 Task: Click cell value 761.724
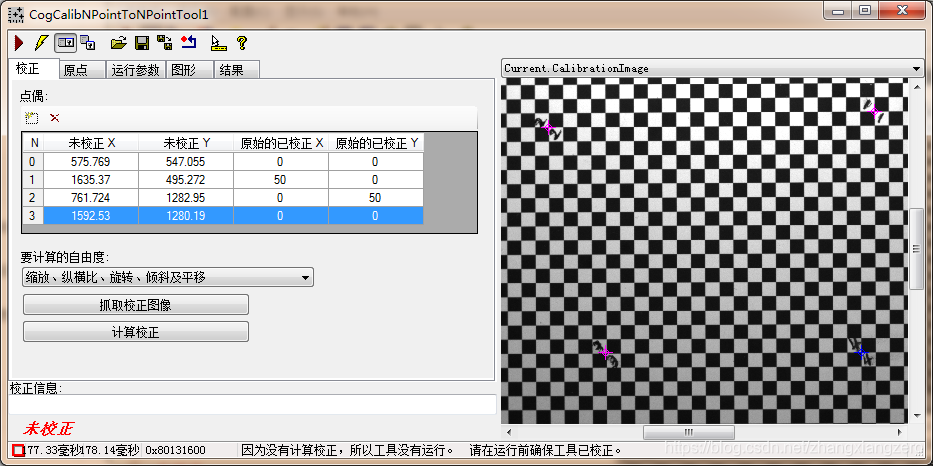coord(91,198)
